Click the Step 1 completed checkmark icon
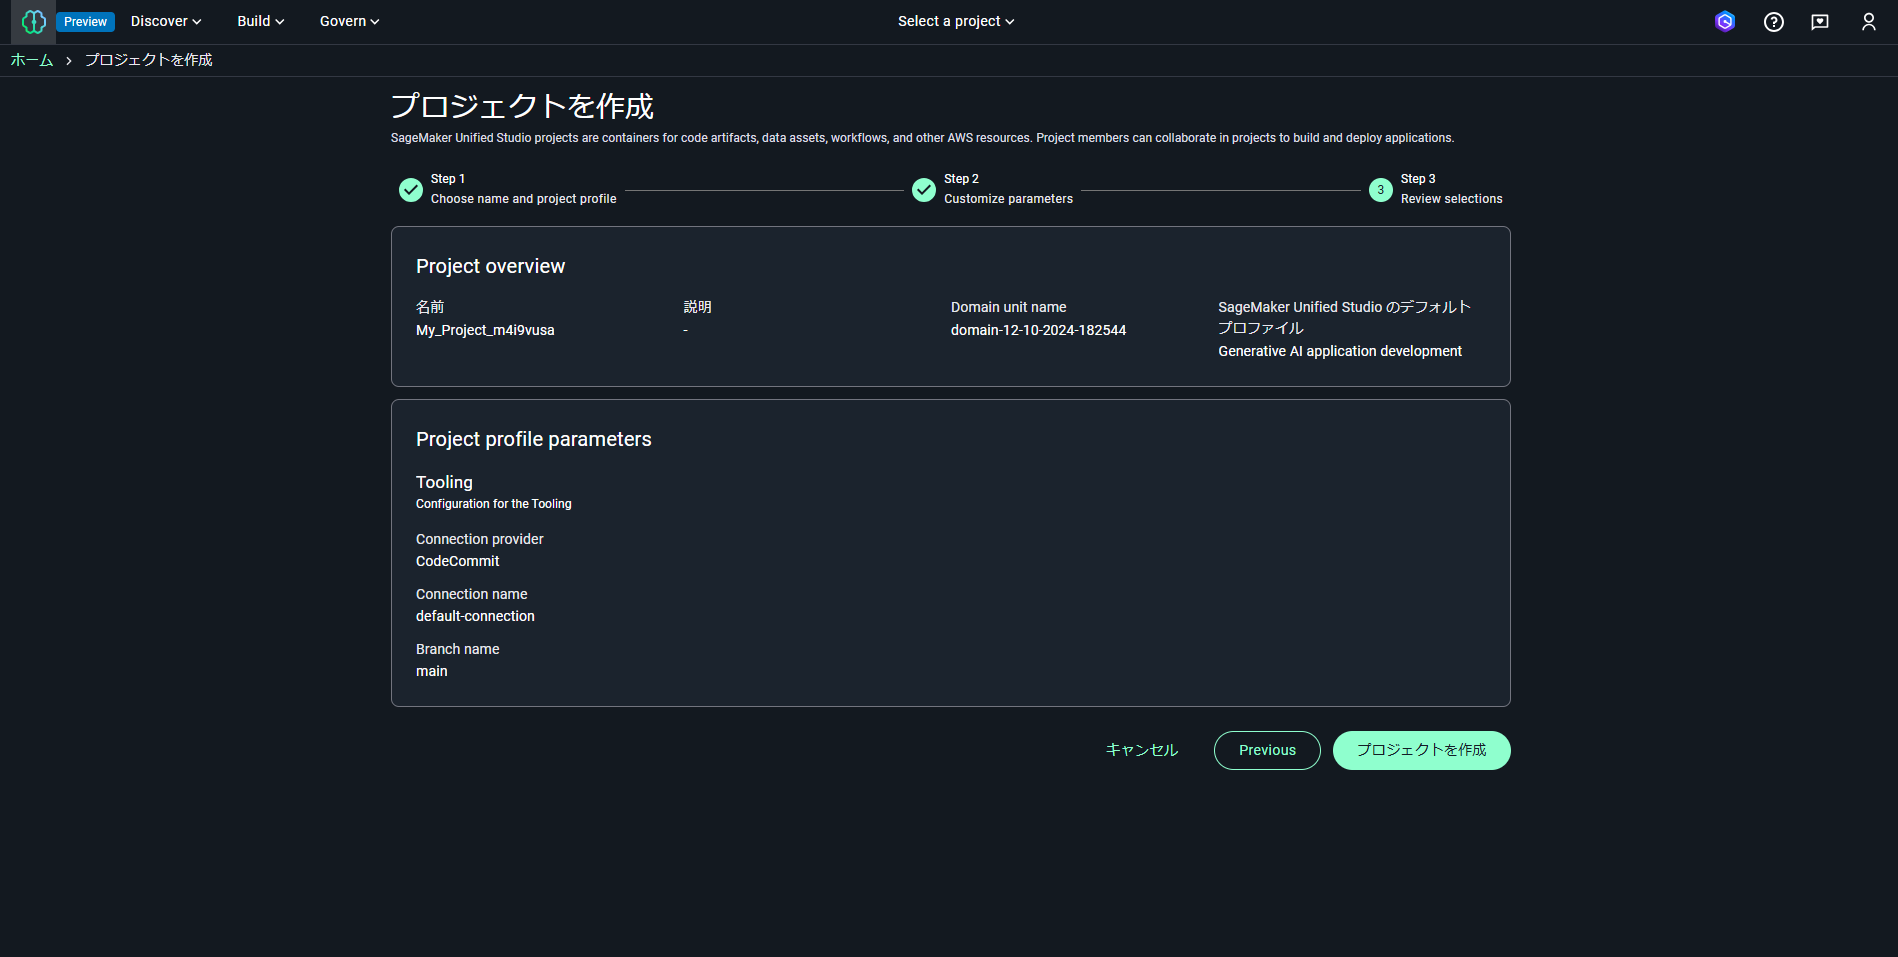The height and width of the screenshot is (957, 1898). point(411,190)
